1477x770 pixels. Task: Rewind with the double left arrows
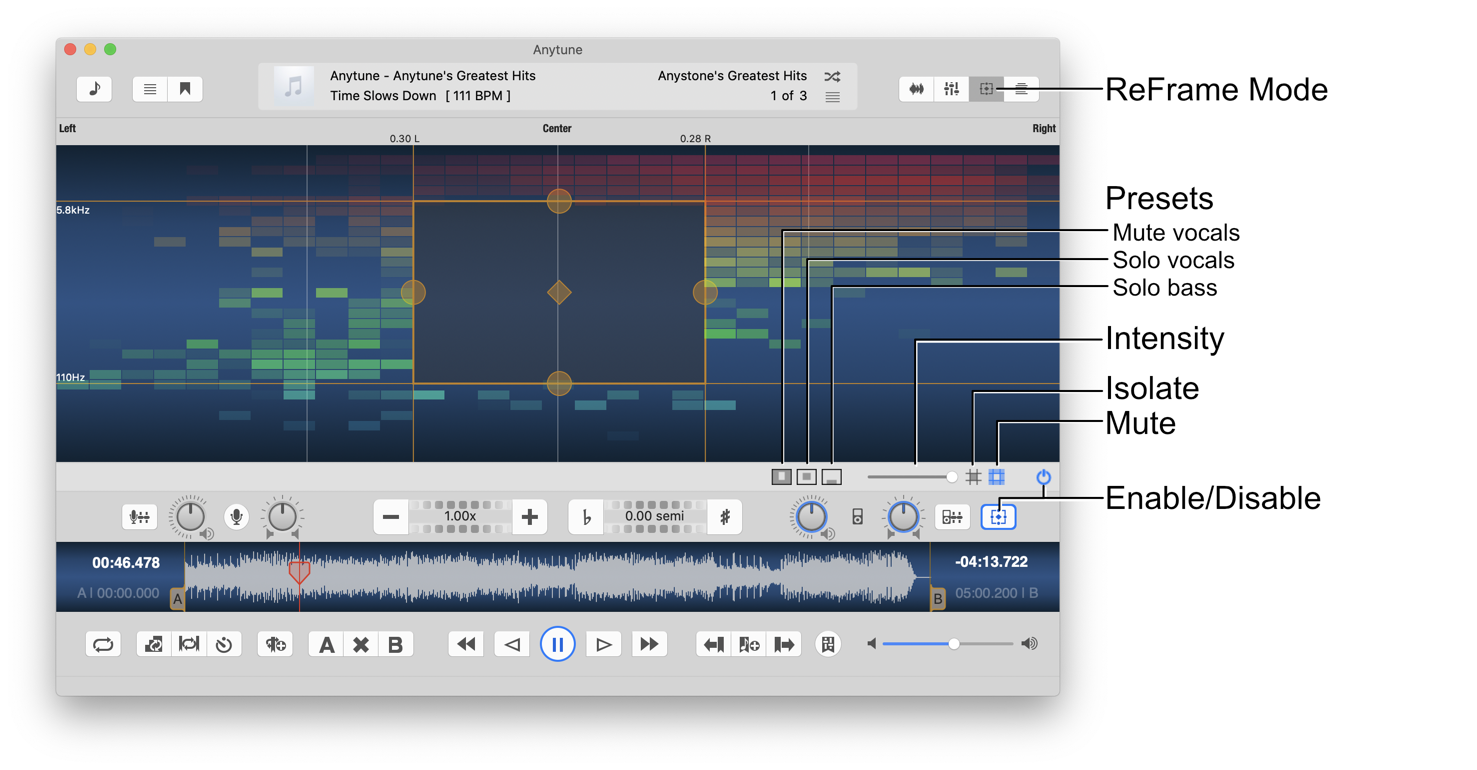click(x=466, y=645)
